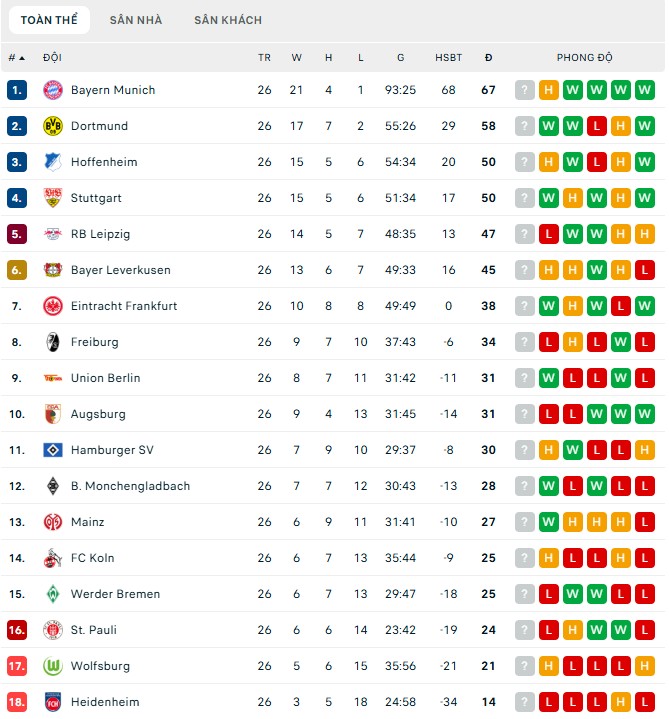Click the St. Pauli club crest
The height and width of the screenshot is (719, 669).
point(53,630)
